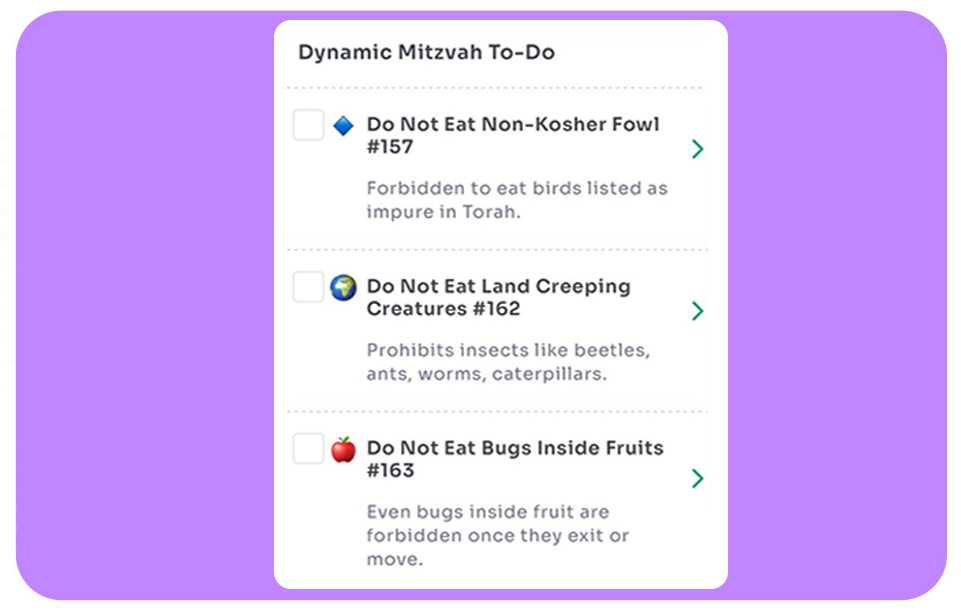961x612 pixels.
Task: Click the blue diamond icon beside Non-Kosher Fowl
Action: (343, 126)
